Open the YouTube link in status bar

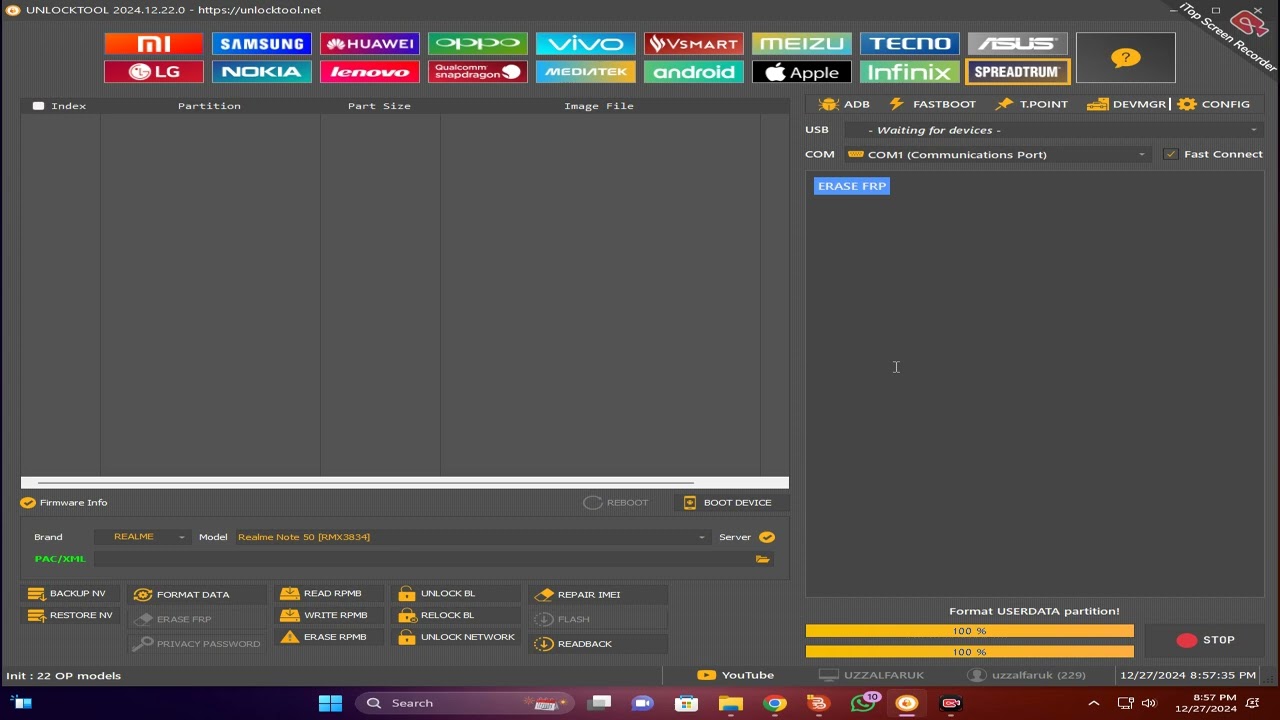point(736,675)
